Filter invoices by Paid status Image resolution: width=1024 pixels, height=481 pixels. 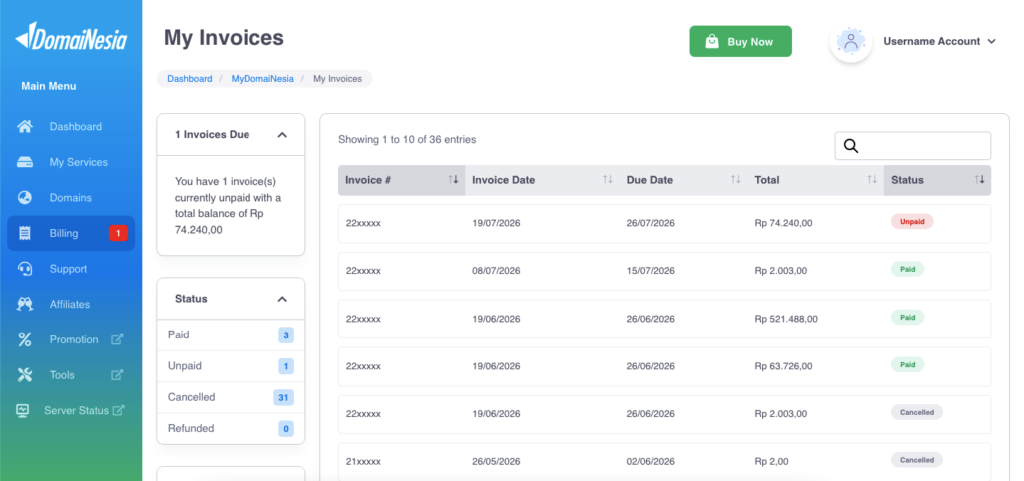click(x=231, y=335)
